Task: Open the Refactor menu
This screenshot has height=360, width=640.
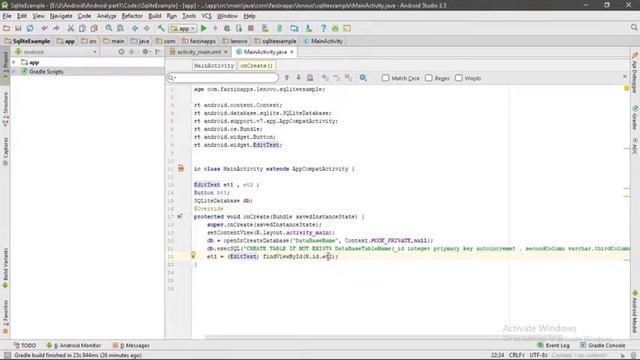Action: (132, 16)
